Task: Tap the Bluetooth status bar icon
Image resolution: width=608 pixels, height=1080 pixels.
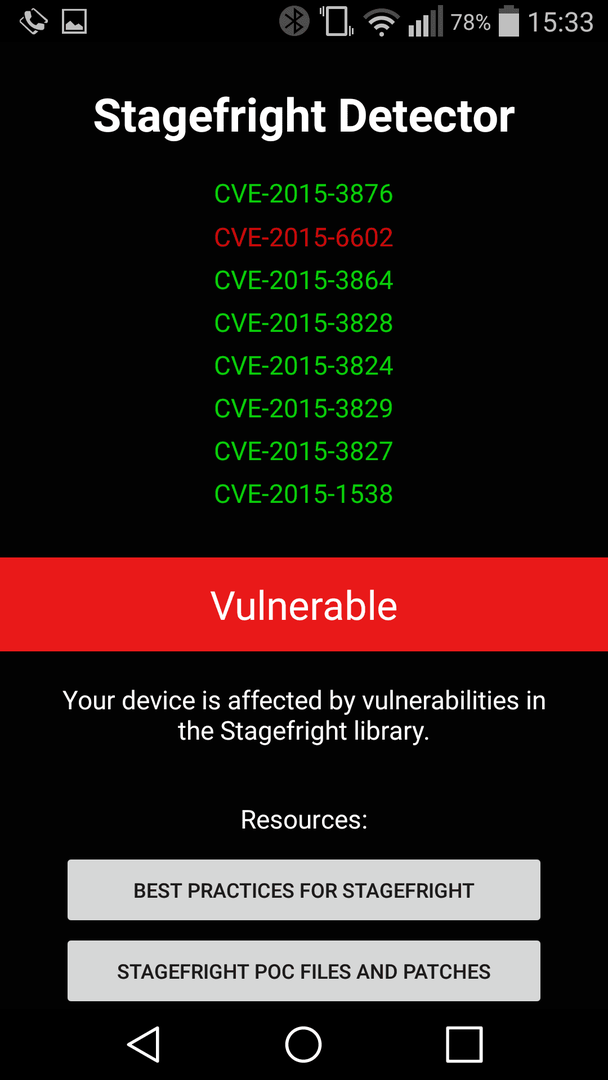Action: click(x=295, y=22)
